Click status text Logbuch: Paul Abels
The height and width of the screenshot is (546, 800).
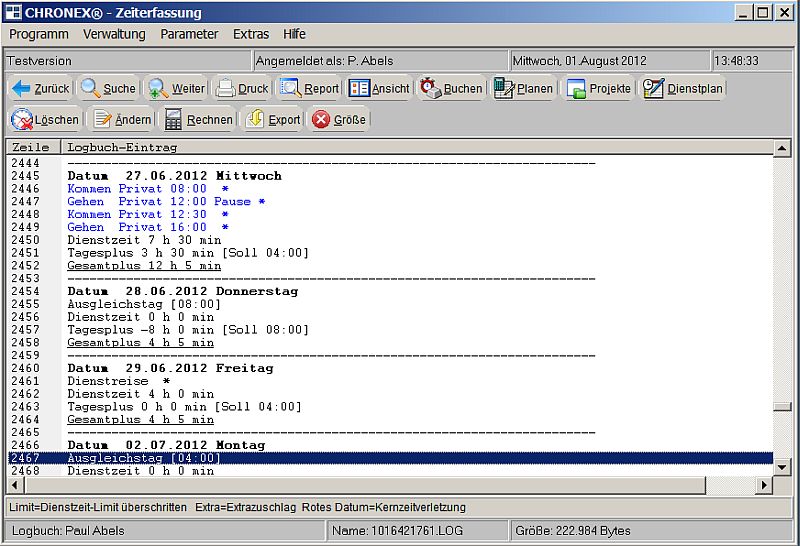68,531
